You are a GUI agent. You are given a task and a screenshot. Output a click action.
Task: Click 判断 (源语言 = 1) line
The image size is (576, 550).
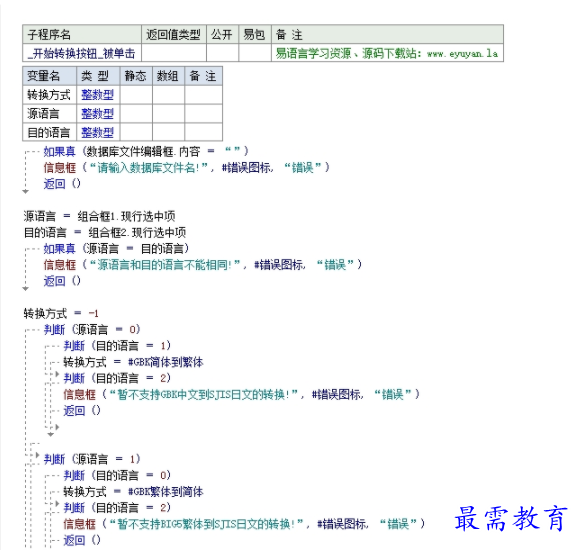pyautogui.click(x=92, y=459)
